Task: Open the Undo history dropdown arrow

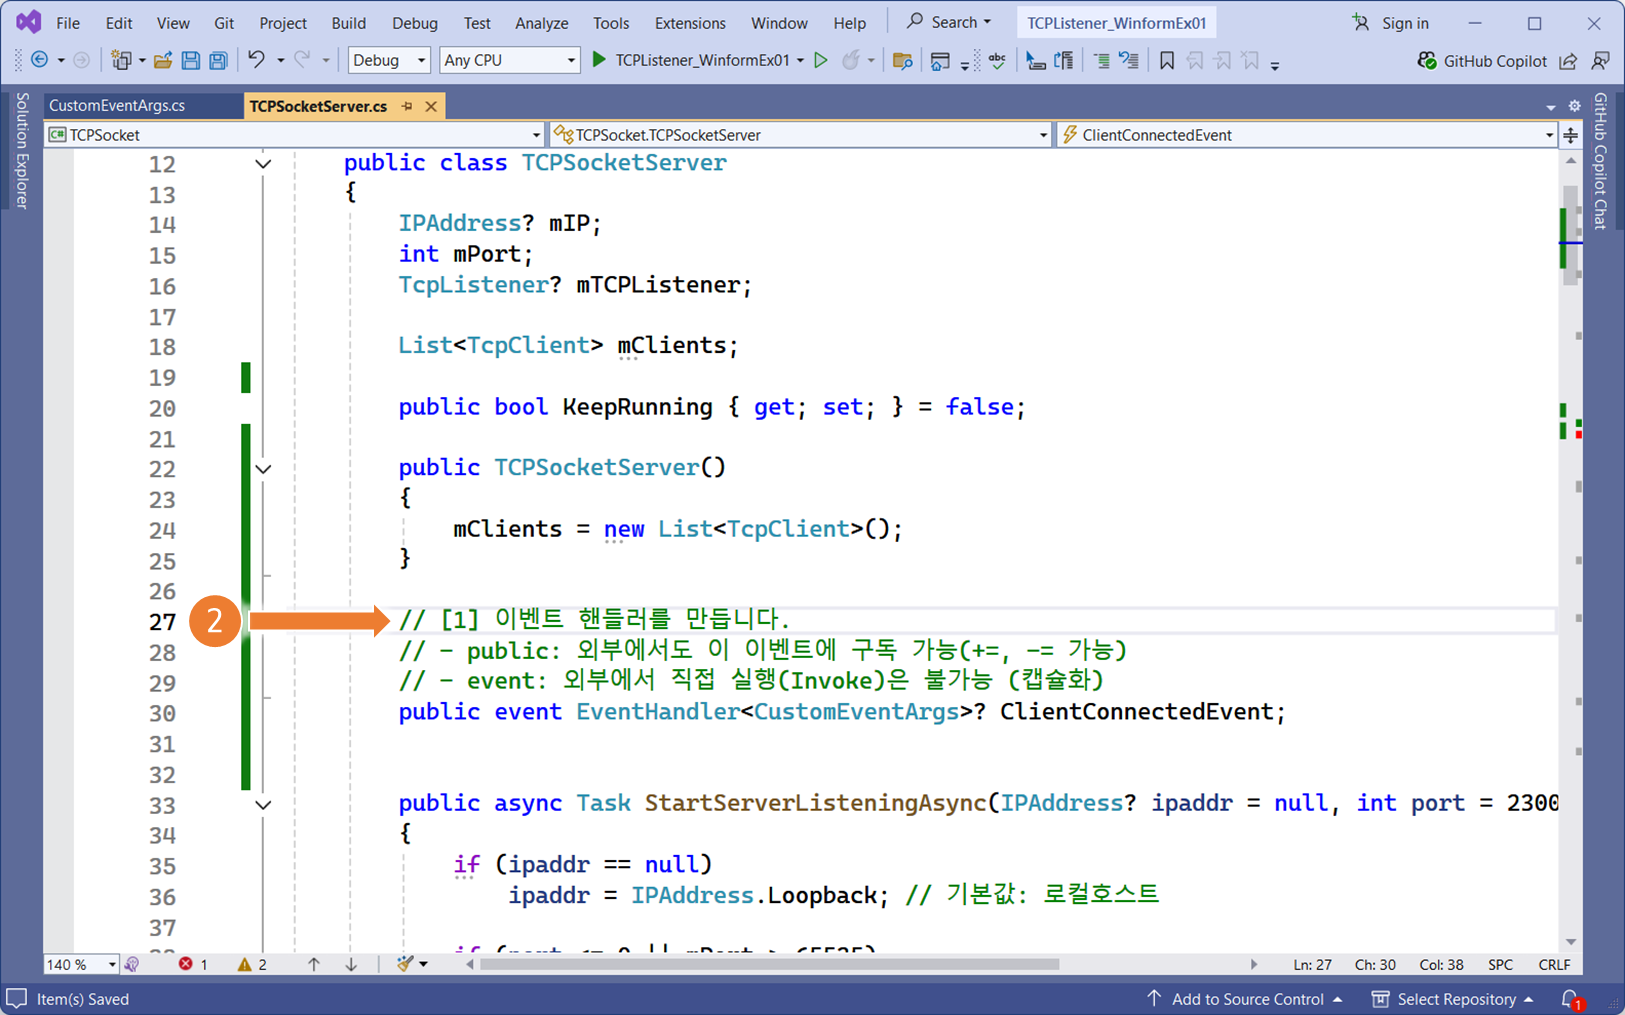Action: (280, 61)
